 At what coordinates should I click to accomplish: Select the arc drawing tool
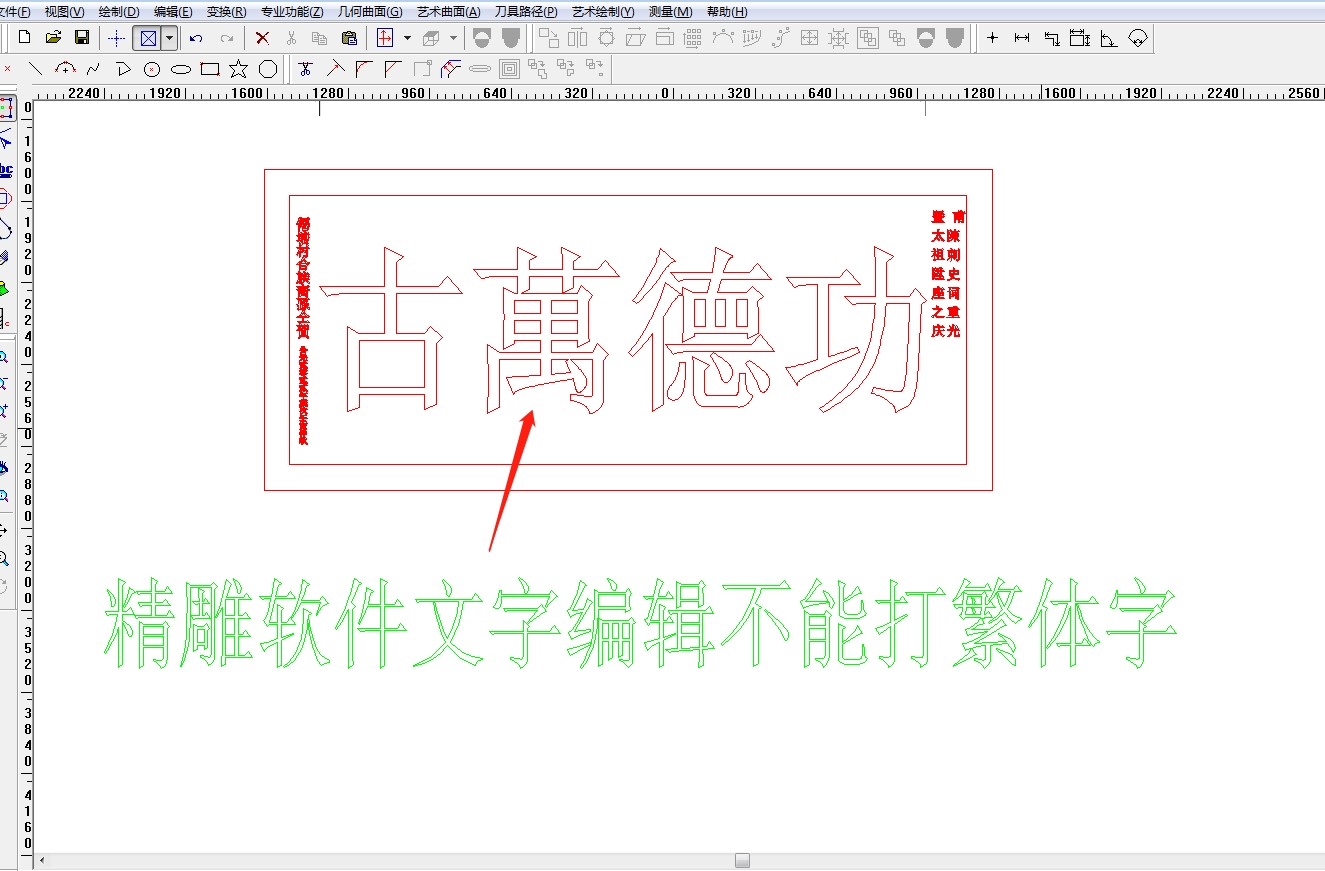pos(65,69)
